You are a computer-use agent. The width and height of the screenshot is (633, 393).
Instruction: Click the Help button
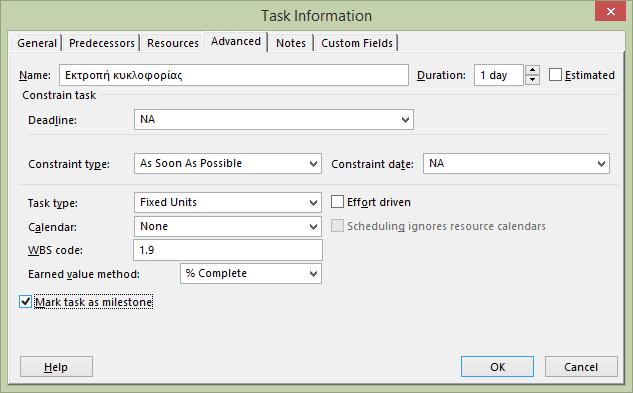point(56,367)
